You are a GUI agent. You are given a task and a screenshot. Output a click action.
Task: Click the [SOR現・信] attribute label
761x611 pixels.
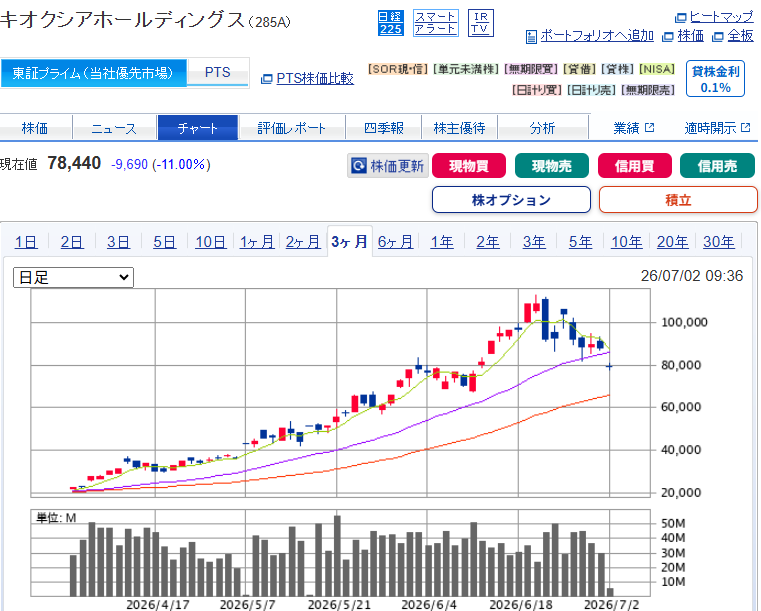pyautogui.click(x=397, y=69)
